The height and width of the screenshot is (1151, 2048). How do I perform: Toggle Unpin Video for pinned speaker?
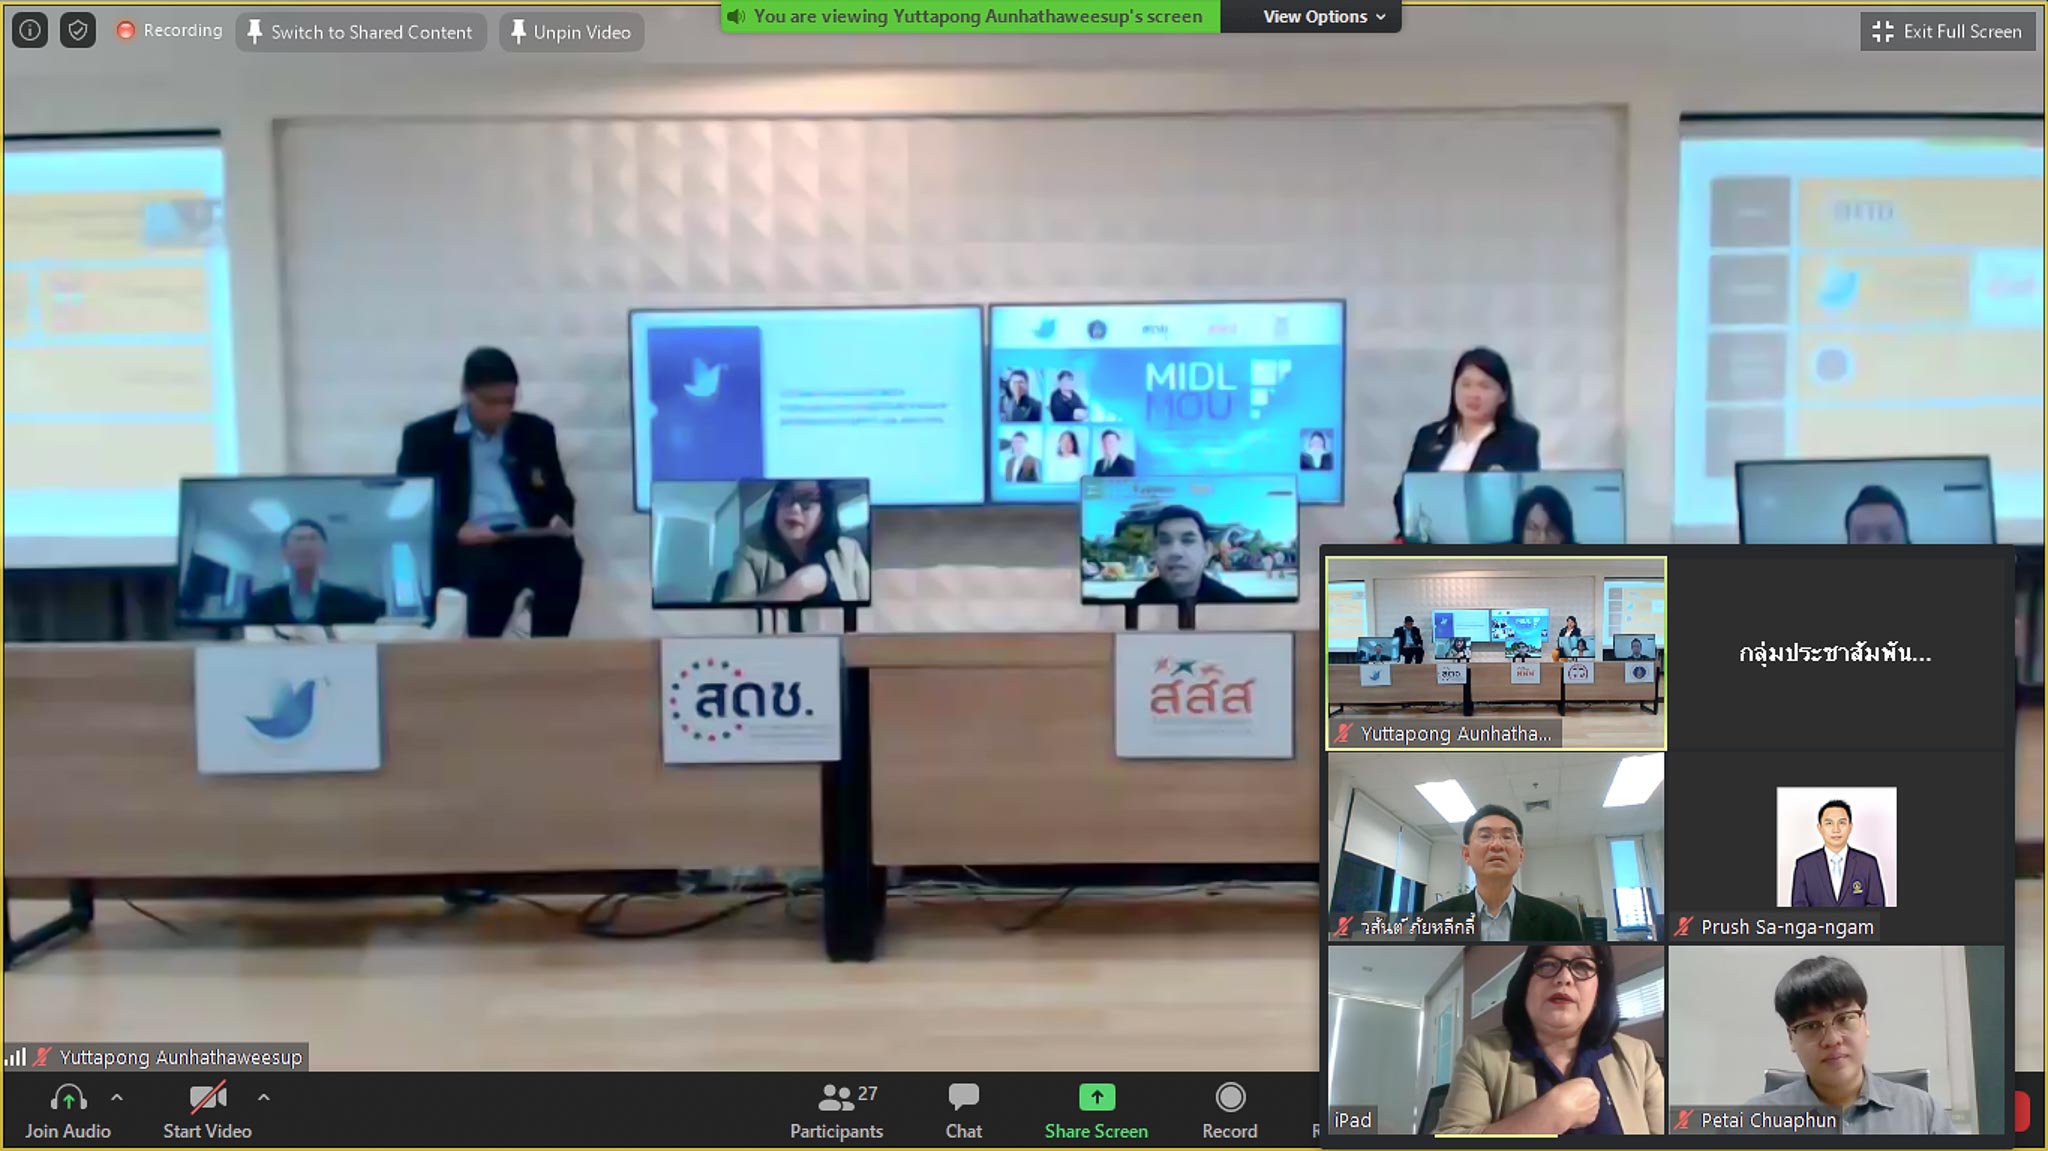click(x=571, y=32)
